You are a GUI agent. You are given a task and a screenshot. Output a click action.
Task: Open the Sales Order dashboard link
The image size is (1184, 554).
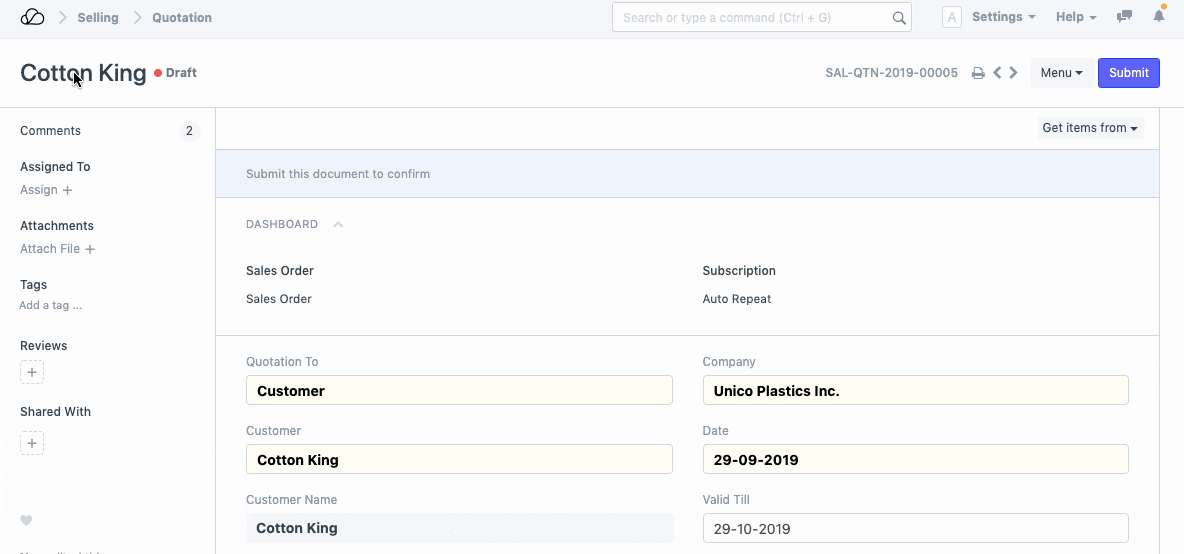279,299
